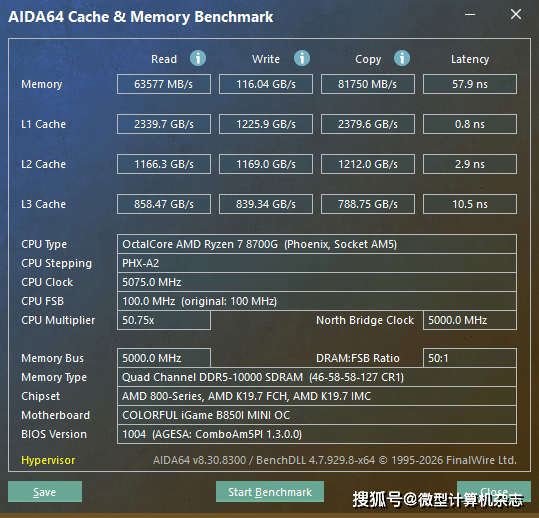Click the Memory Latency 57.9 ns field
The width and height of the screenshot is (539, 518).
[x=470, y=84]
